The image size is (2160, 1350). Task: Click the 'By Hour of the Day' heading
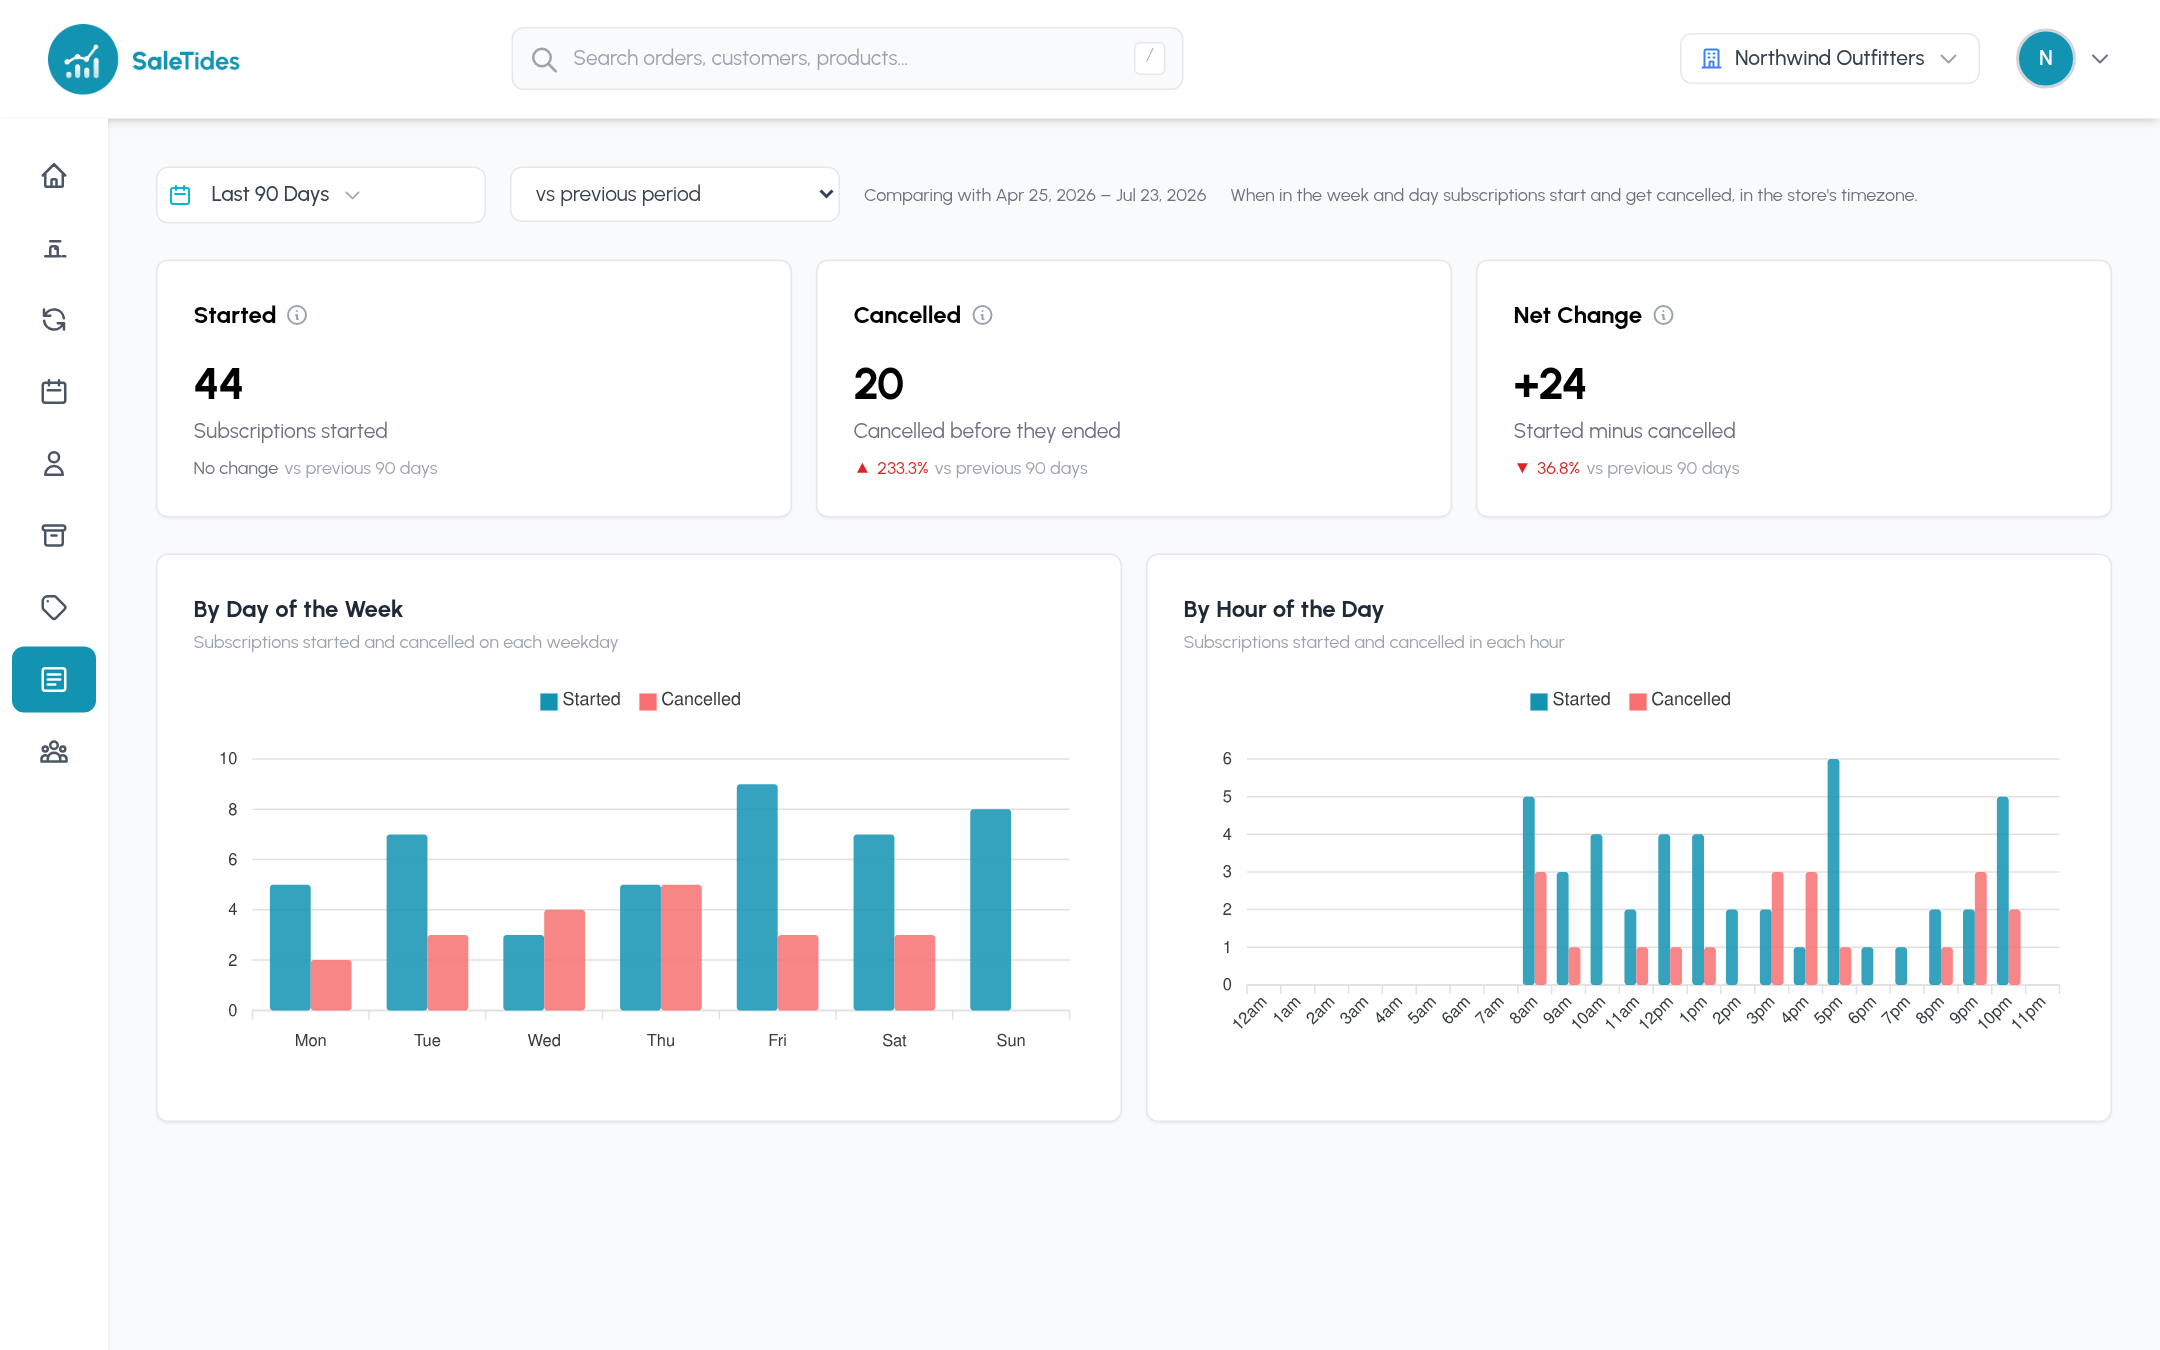pos(1283,609)
